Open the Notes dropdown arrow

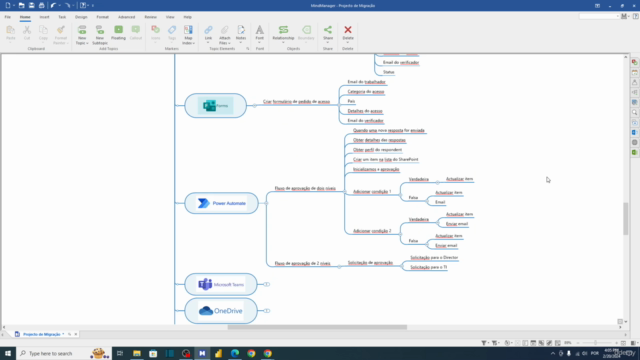(240, 42)
